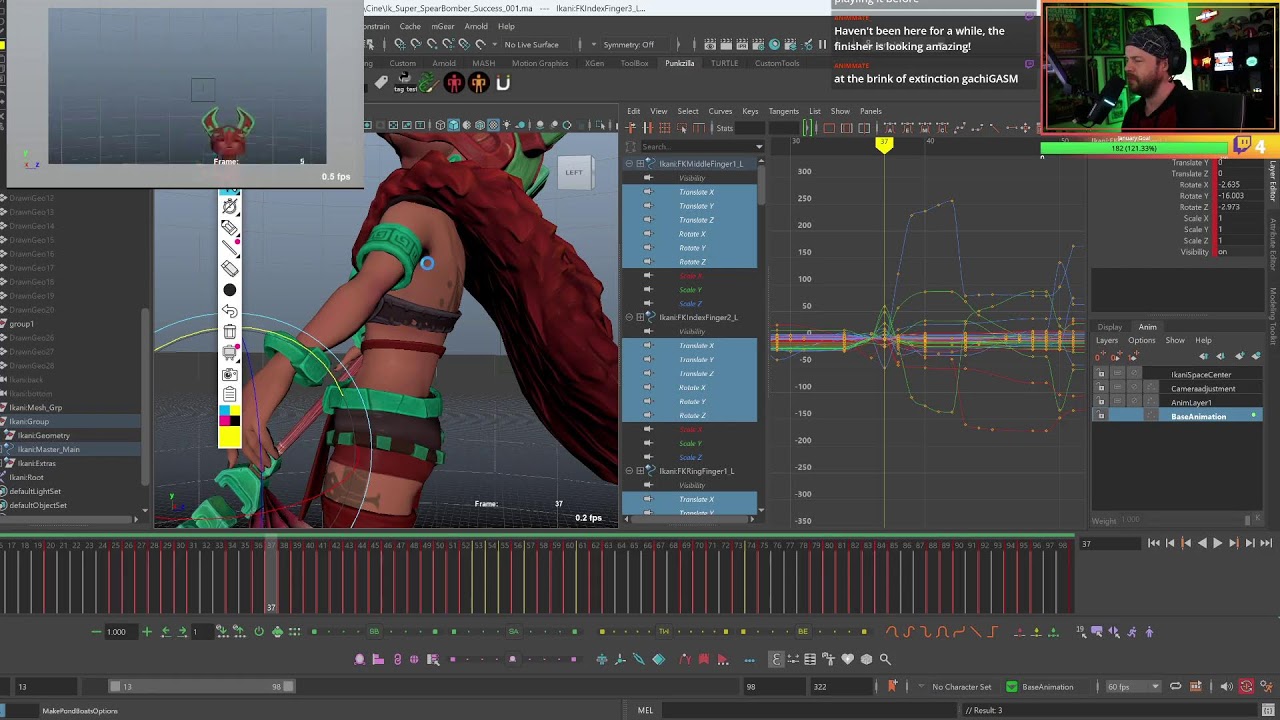
Task: Click the Rotate Y value field -16.003
Action: (x=1242, y=196)
